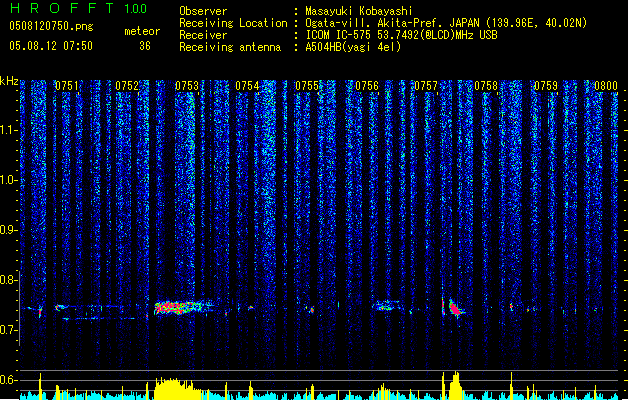
Task: Click the Receiver field label
Action: point(203,35)
